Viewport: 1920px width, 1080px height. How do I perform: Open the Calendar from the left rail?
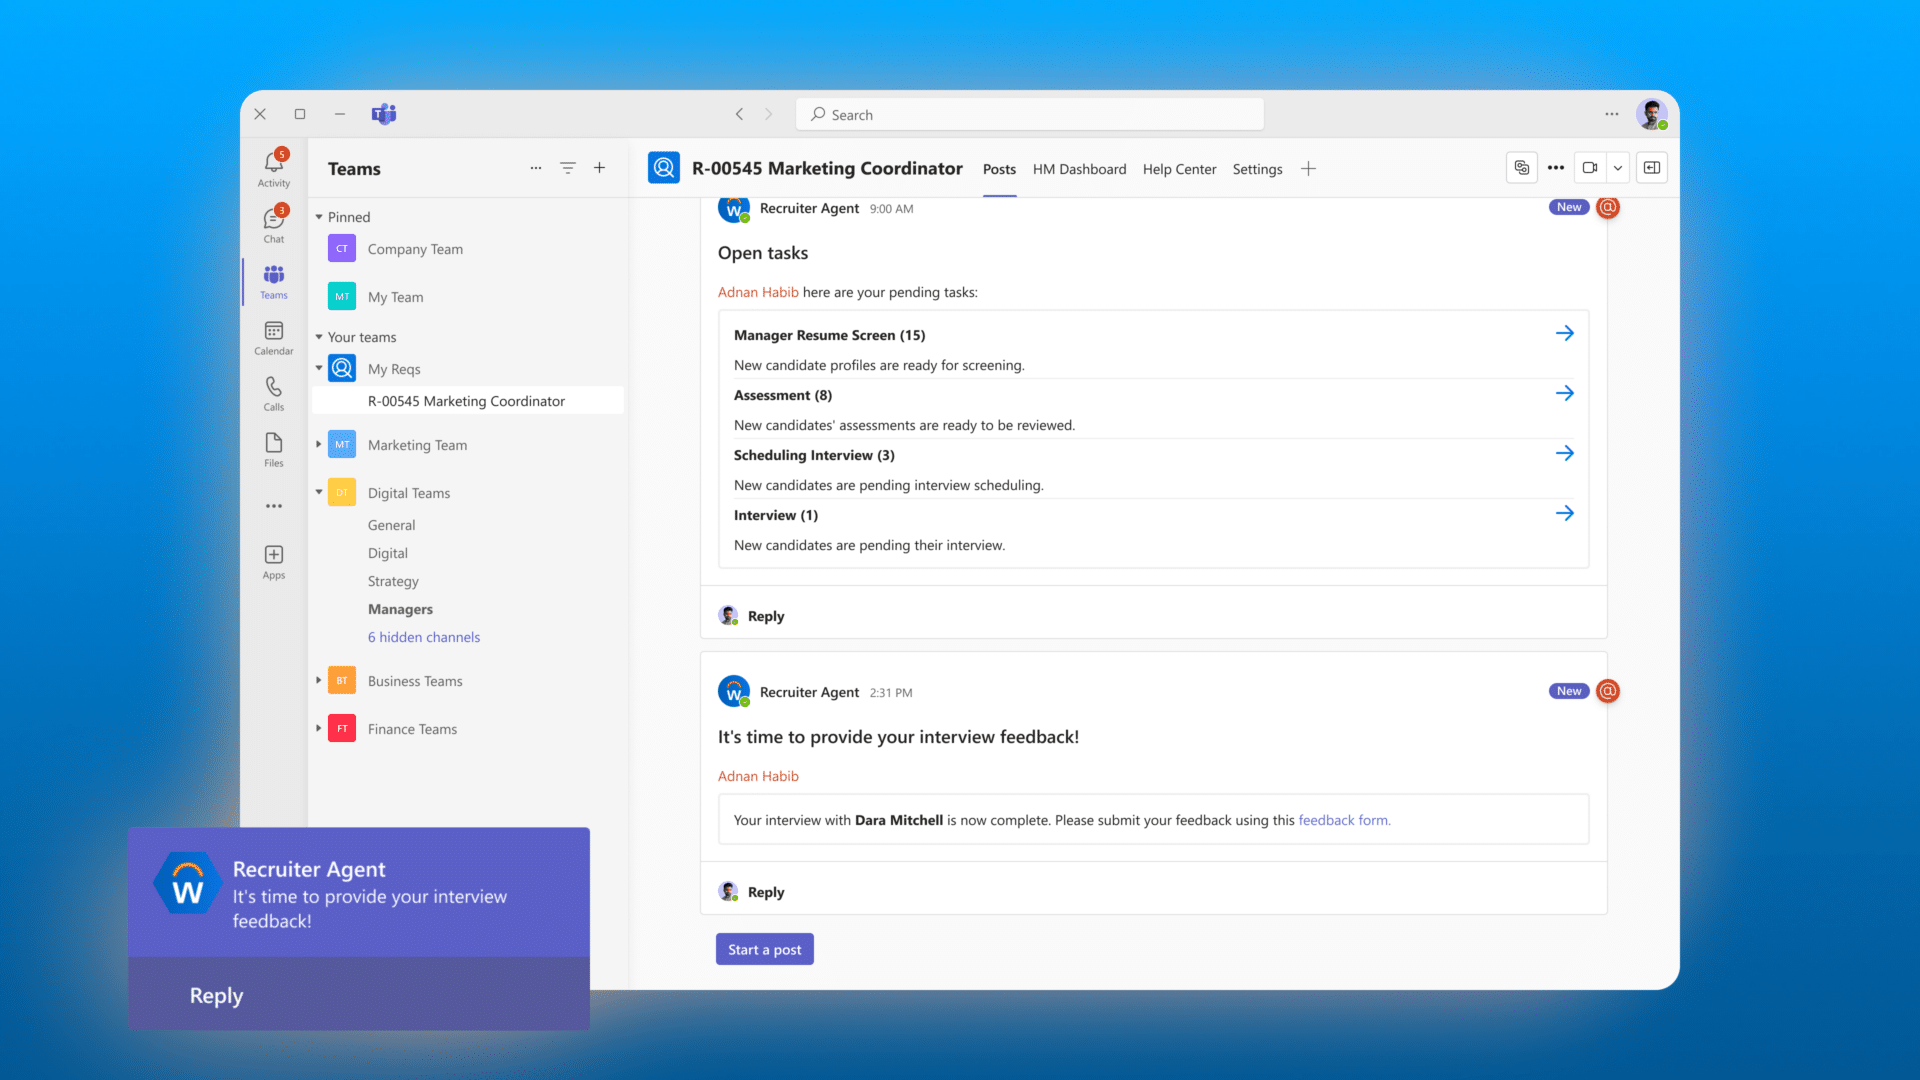click(273, 337)
